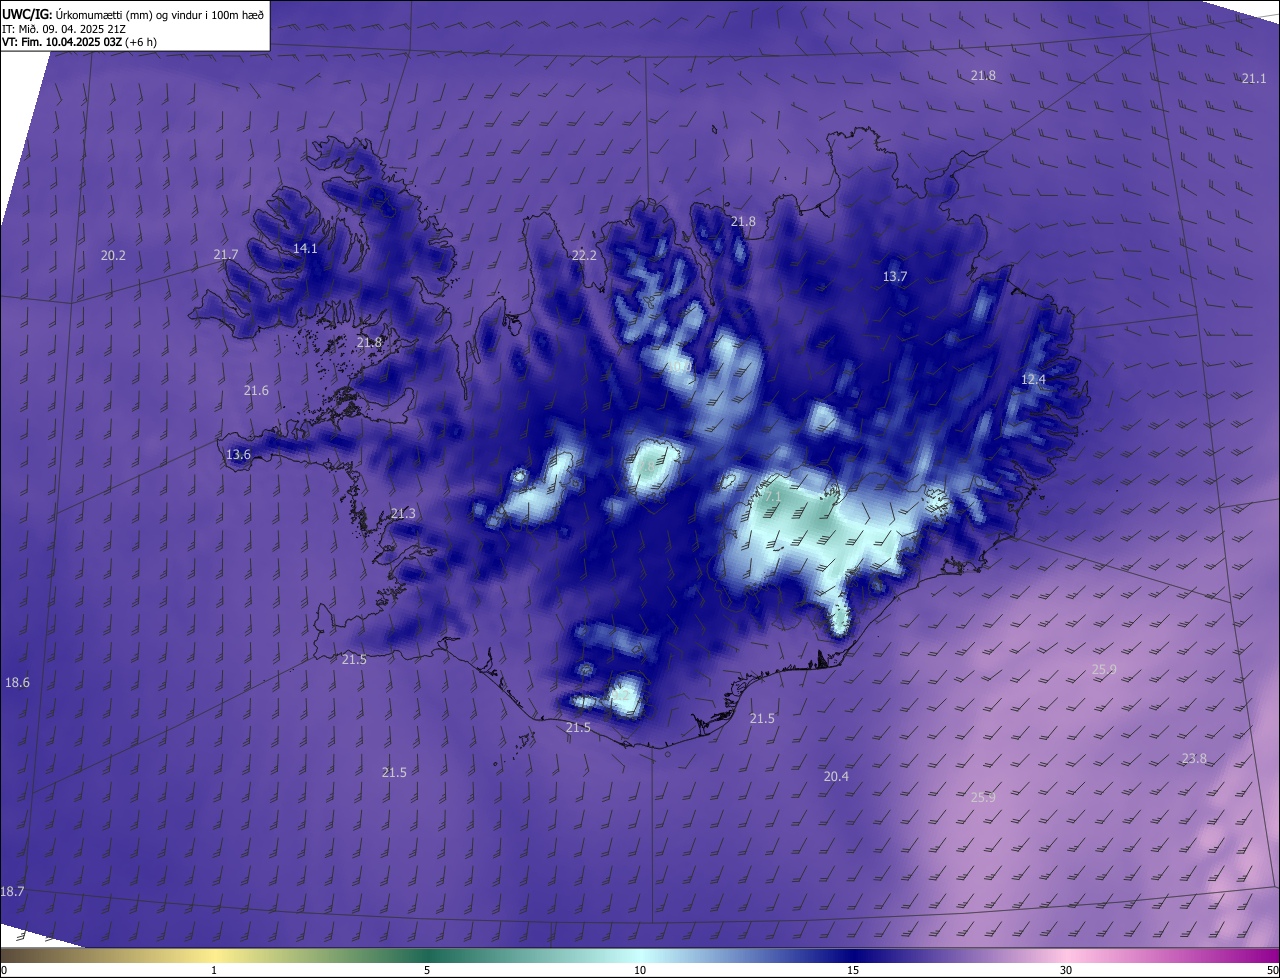Click the map value 13.7
The height and width of the screenshot is (978, 1280).
895,276
